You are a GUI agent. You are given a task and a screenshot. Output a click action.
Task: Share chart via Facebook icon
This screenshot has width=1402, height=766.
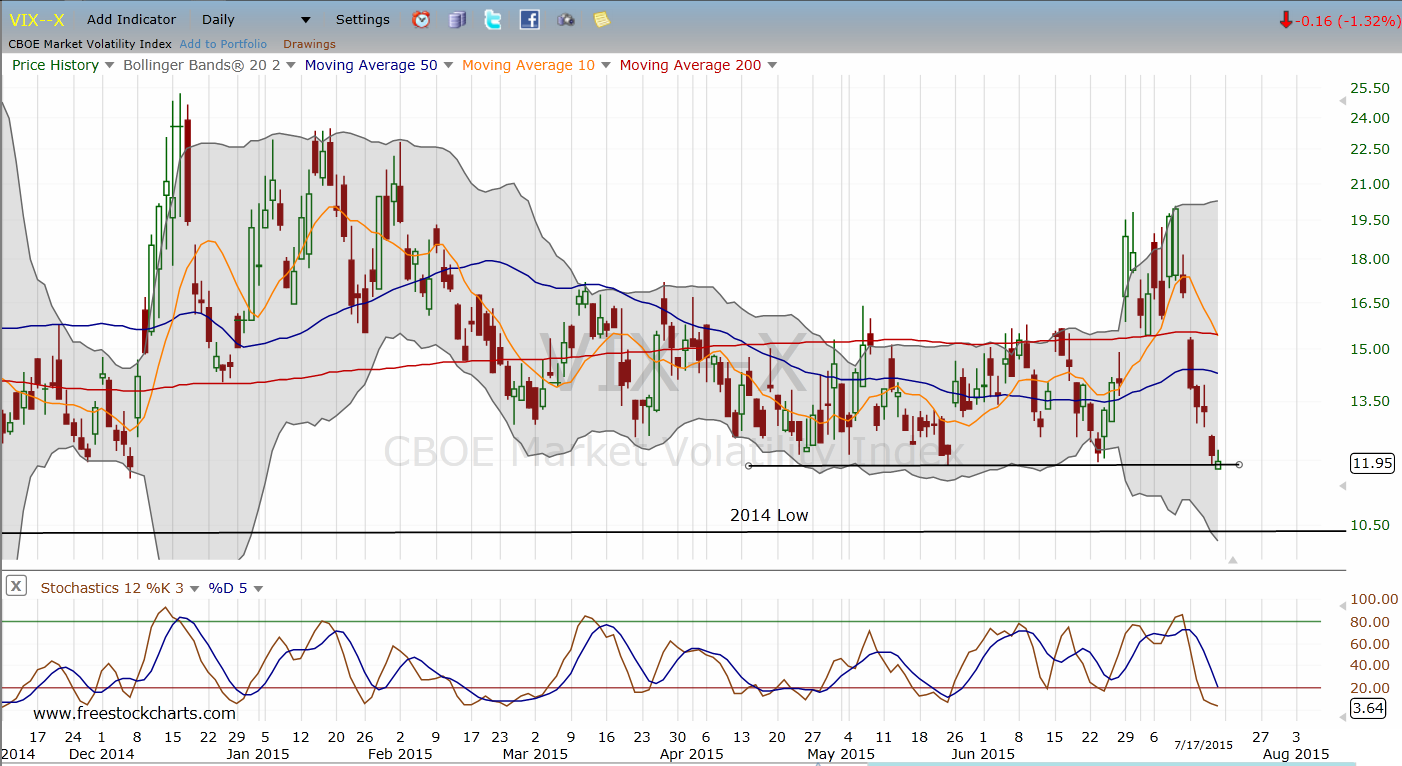click(x=529, y=20)
